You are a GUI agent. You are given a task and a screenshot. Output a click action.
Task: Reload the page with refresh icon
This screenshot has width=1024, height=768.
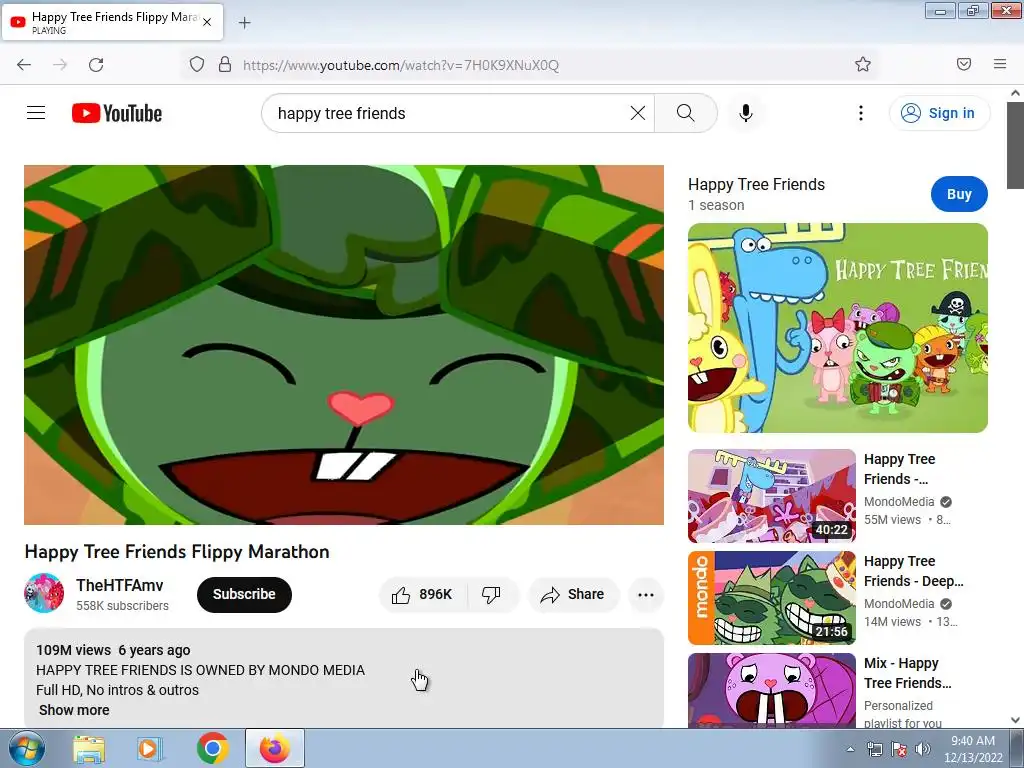coord(96,65)
